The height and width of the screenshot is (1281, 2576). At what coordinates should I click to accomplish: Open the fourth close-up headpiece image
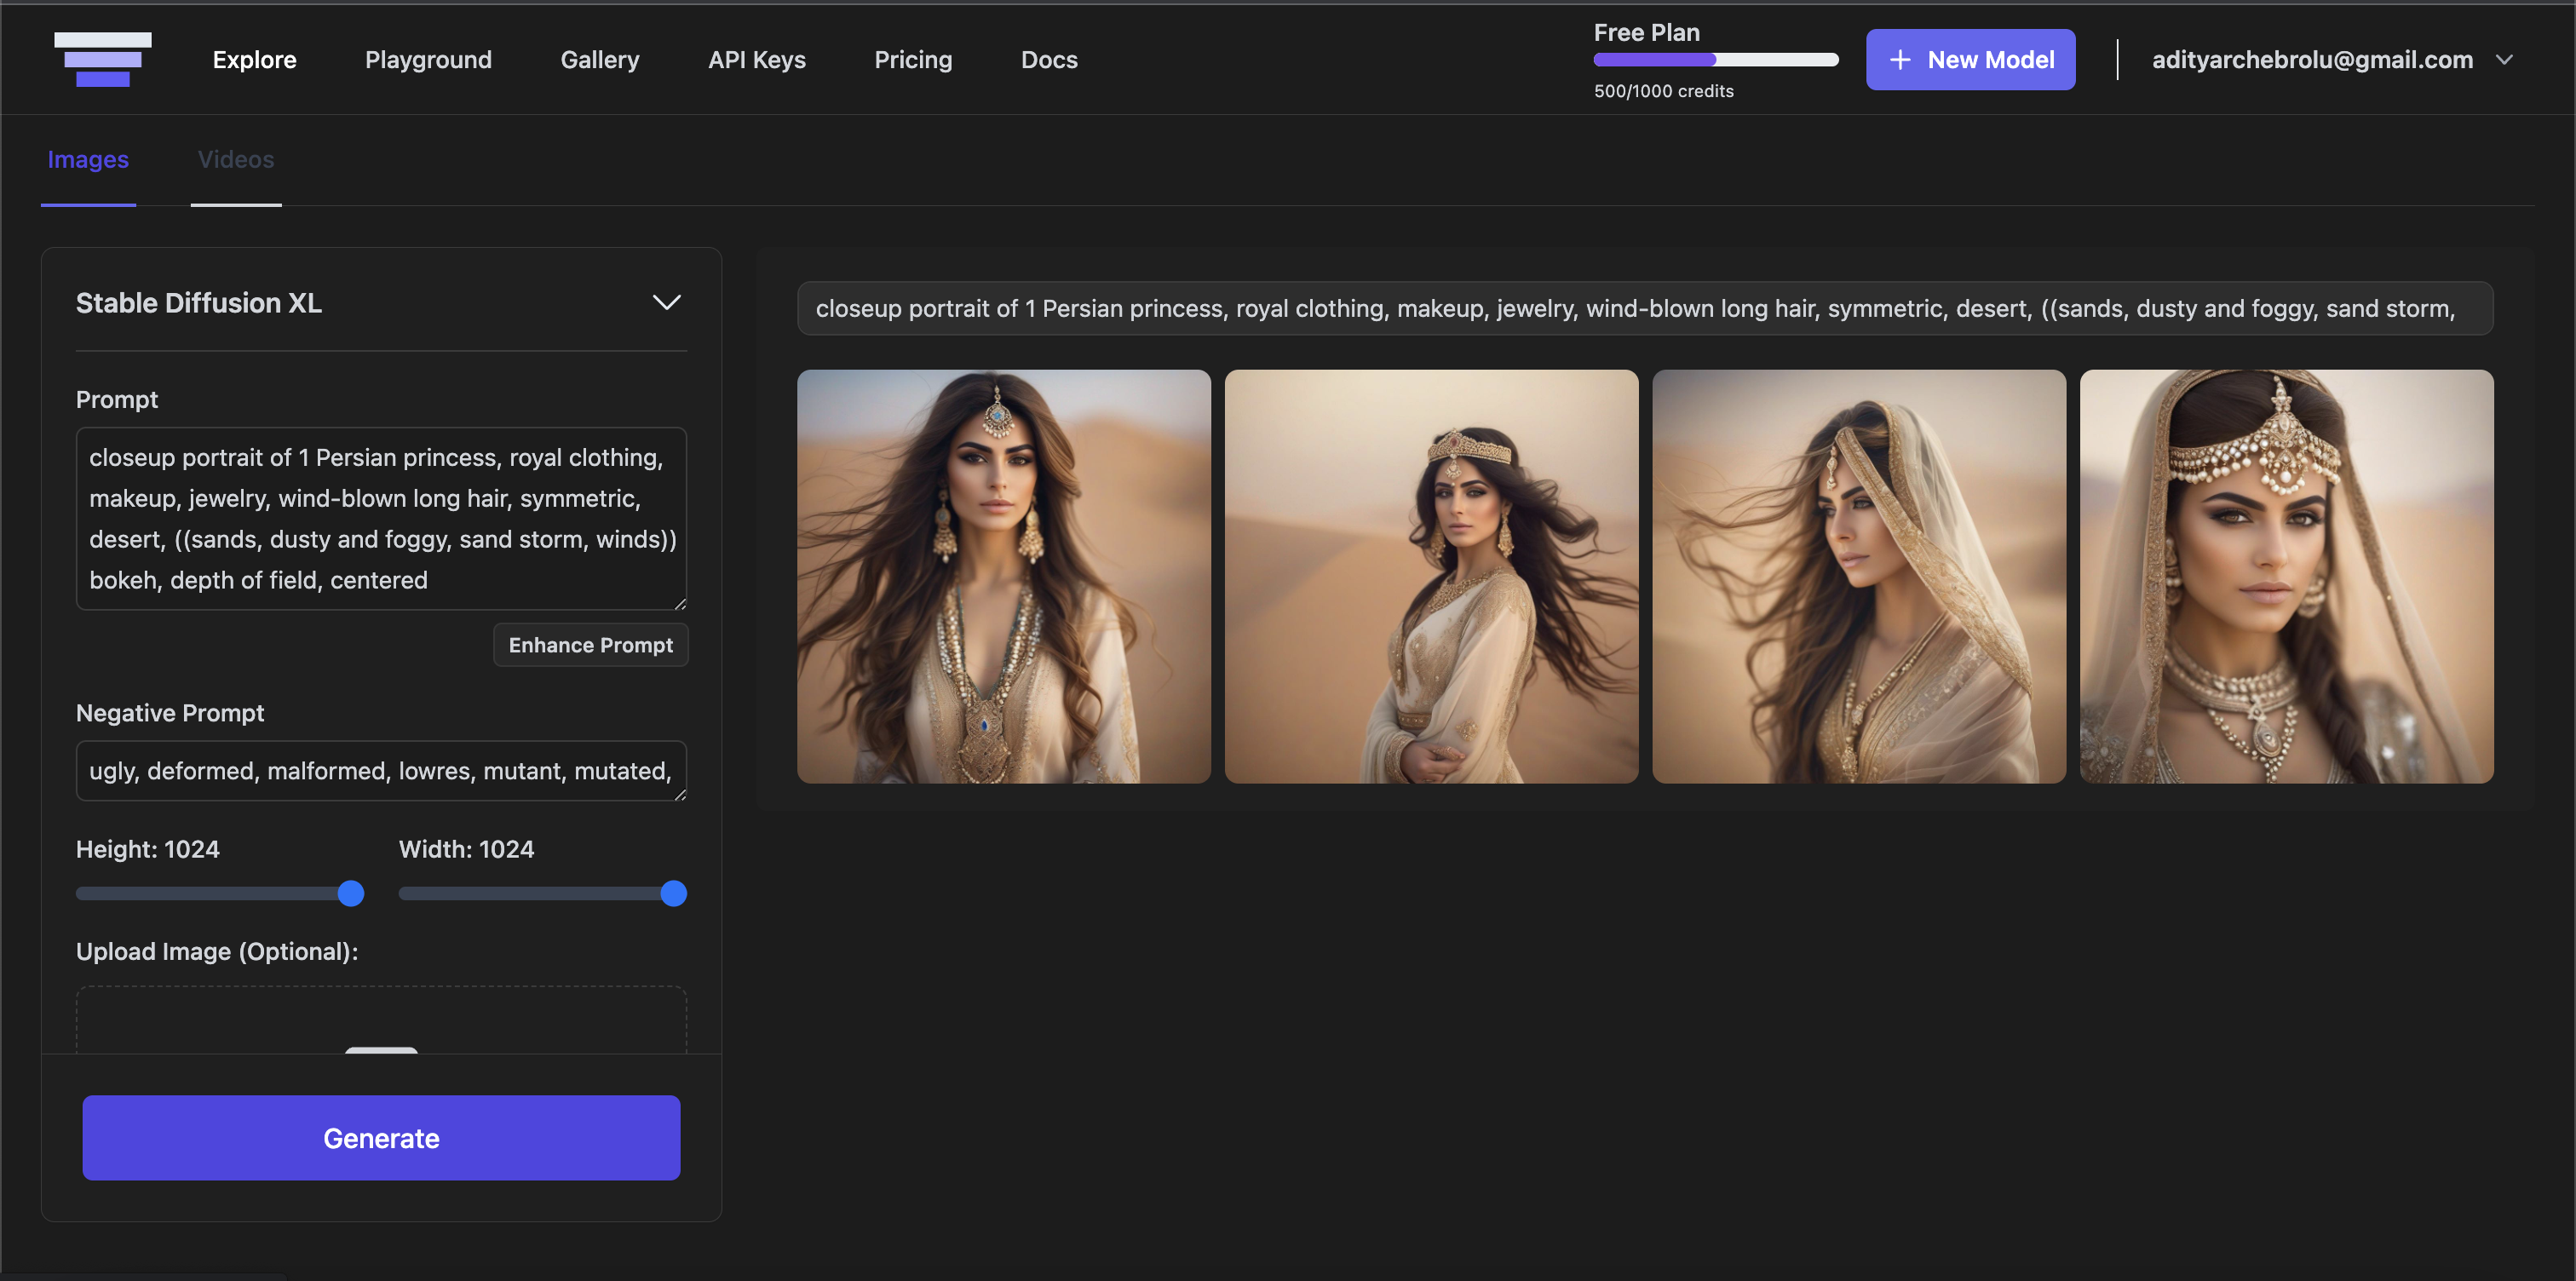click(2286, 577)
